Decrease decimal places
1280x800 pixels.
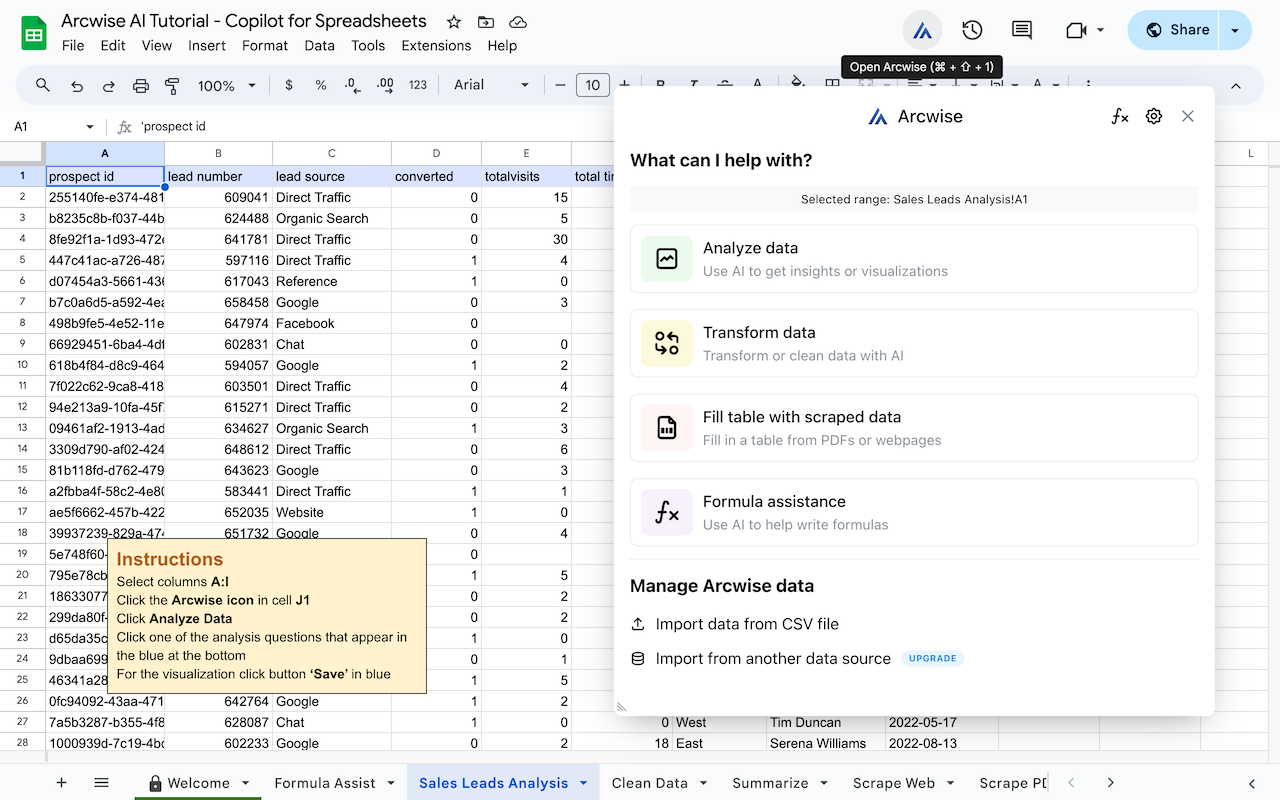(x=352, y=85)
